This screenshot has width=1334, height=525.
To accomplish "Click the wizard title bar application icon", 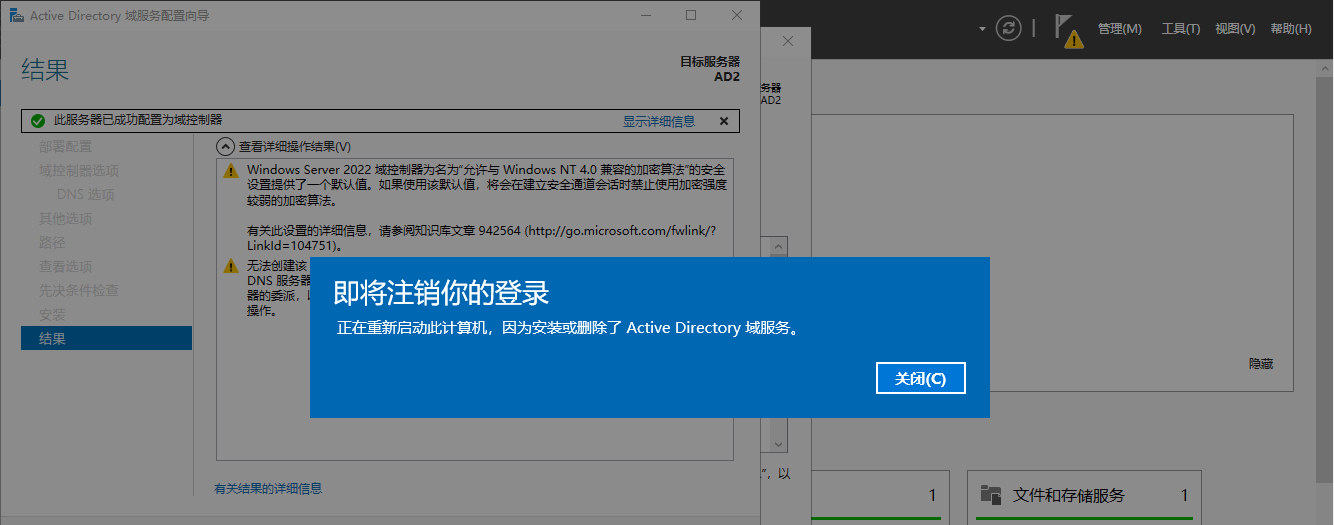I will pyautogui.click(x=15, y=16).
